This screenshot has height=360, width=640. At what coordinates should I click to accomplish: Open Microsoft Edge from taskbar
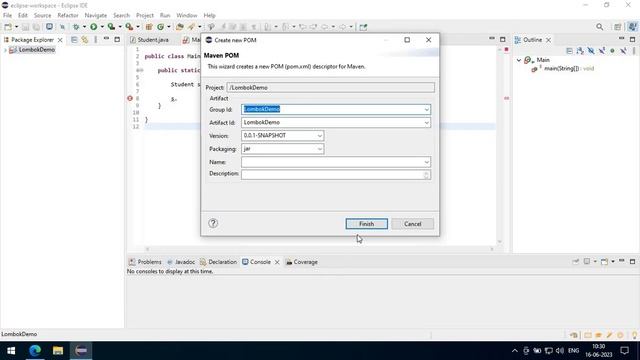(35, 351)
